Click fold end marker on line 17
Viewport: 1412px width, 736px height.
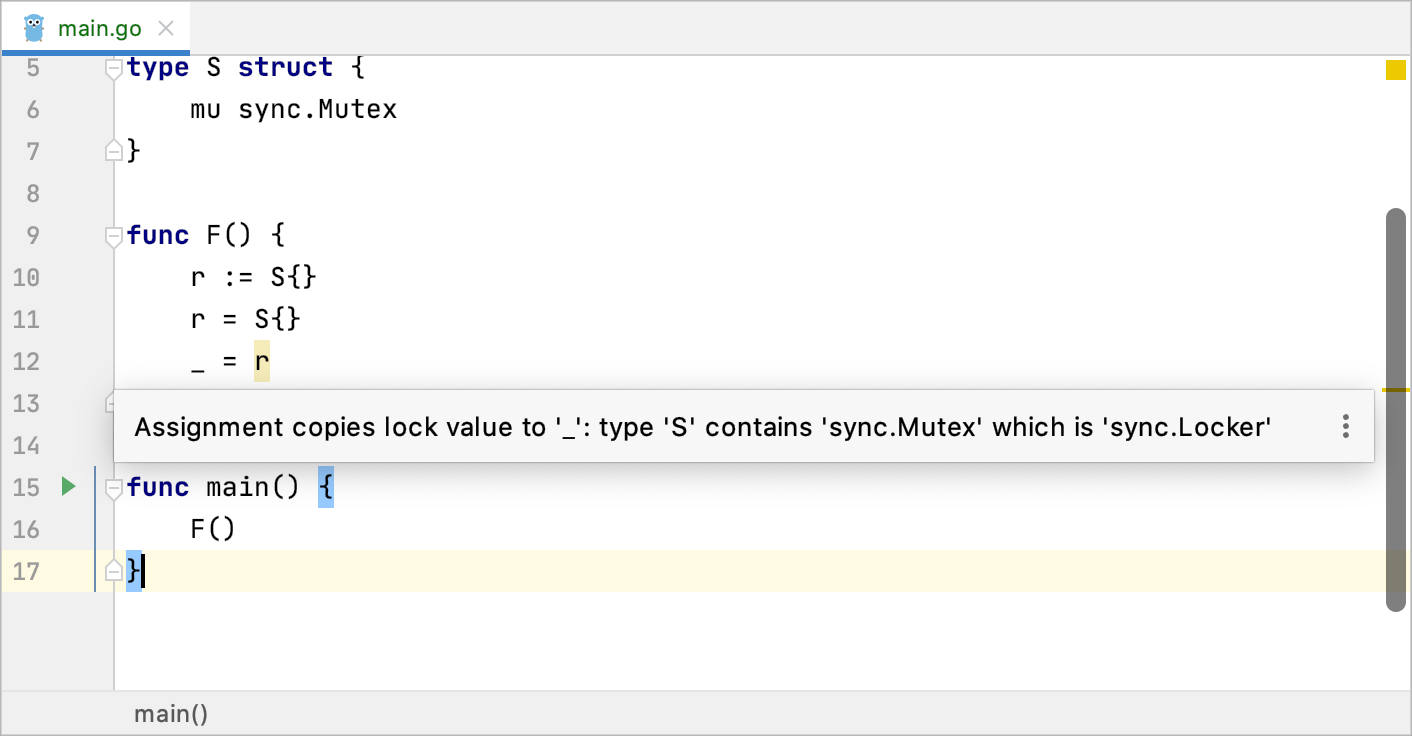[114, 571]
